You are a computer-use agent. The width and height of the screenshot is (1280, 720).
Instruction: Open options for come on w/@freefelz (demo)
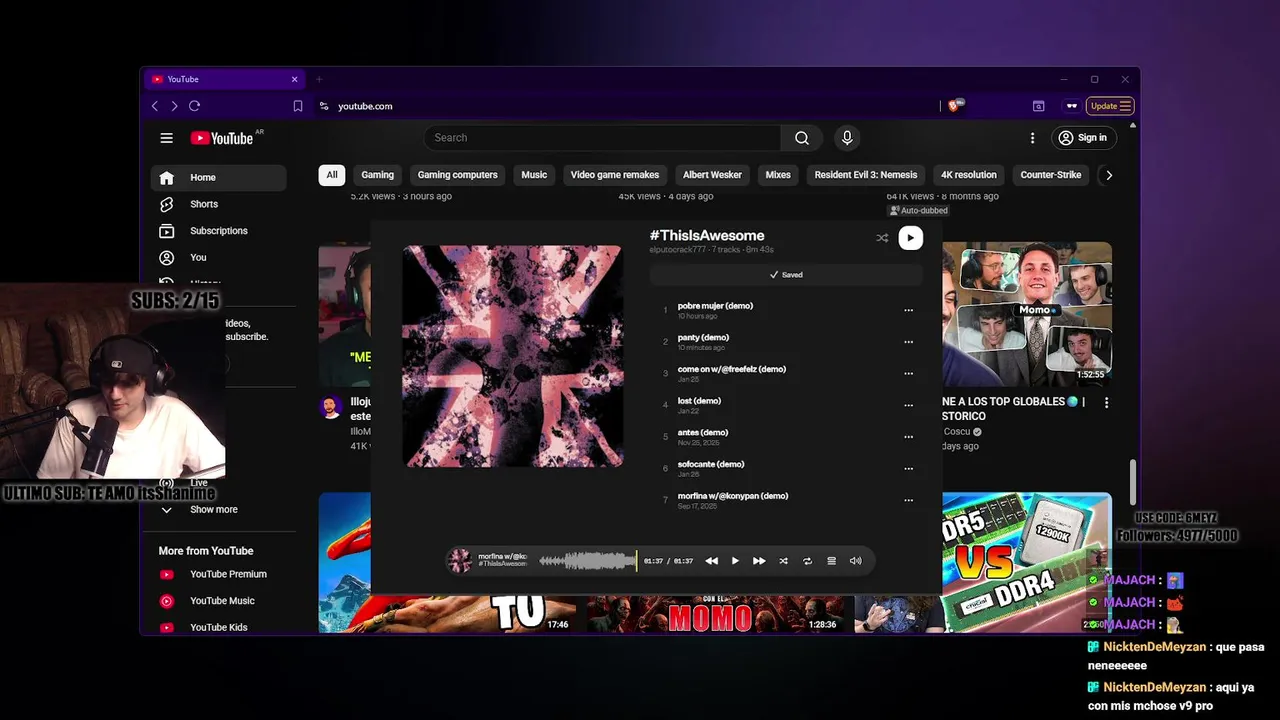click(908, 374)
